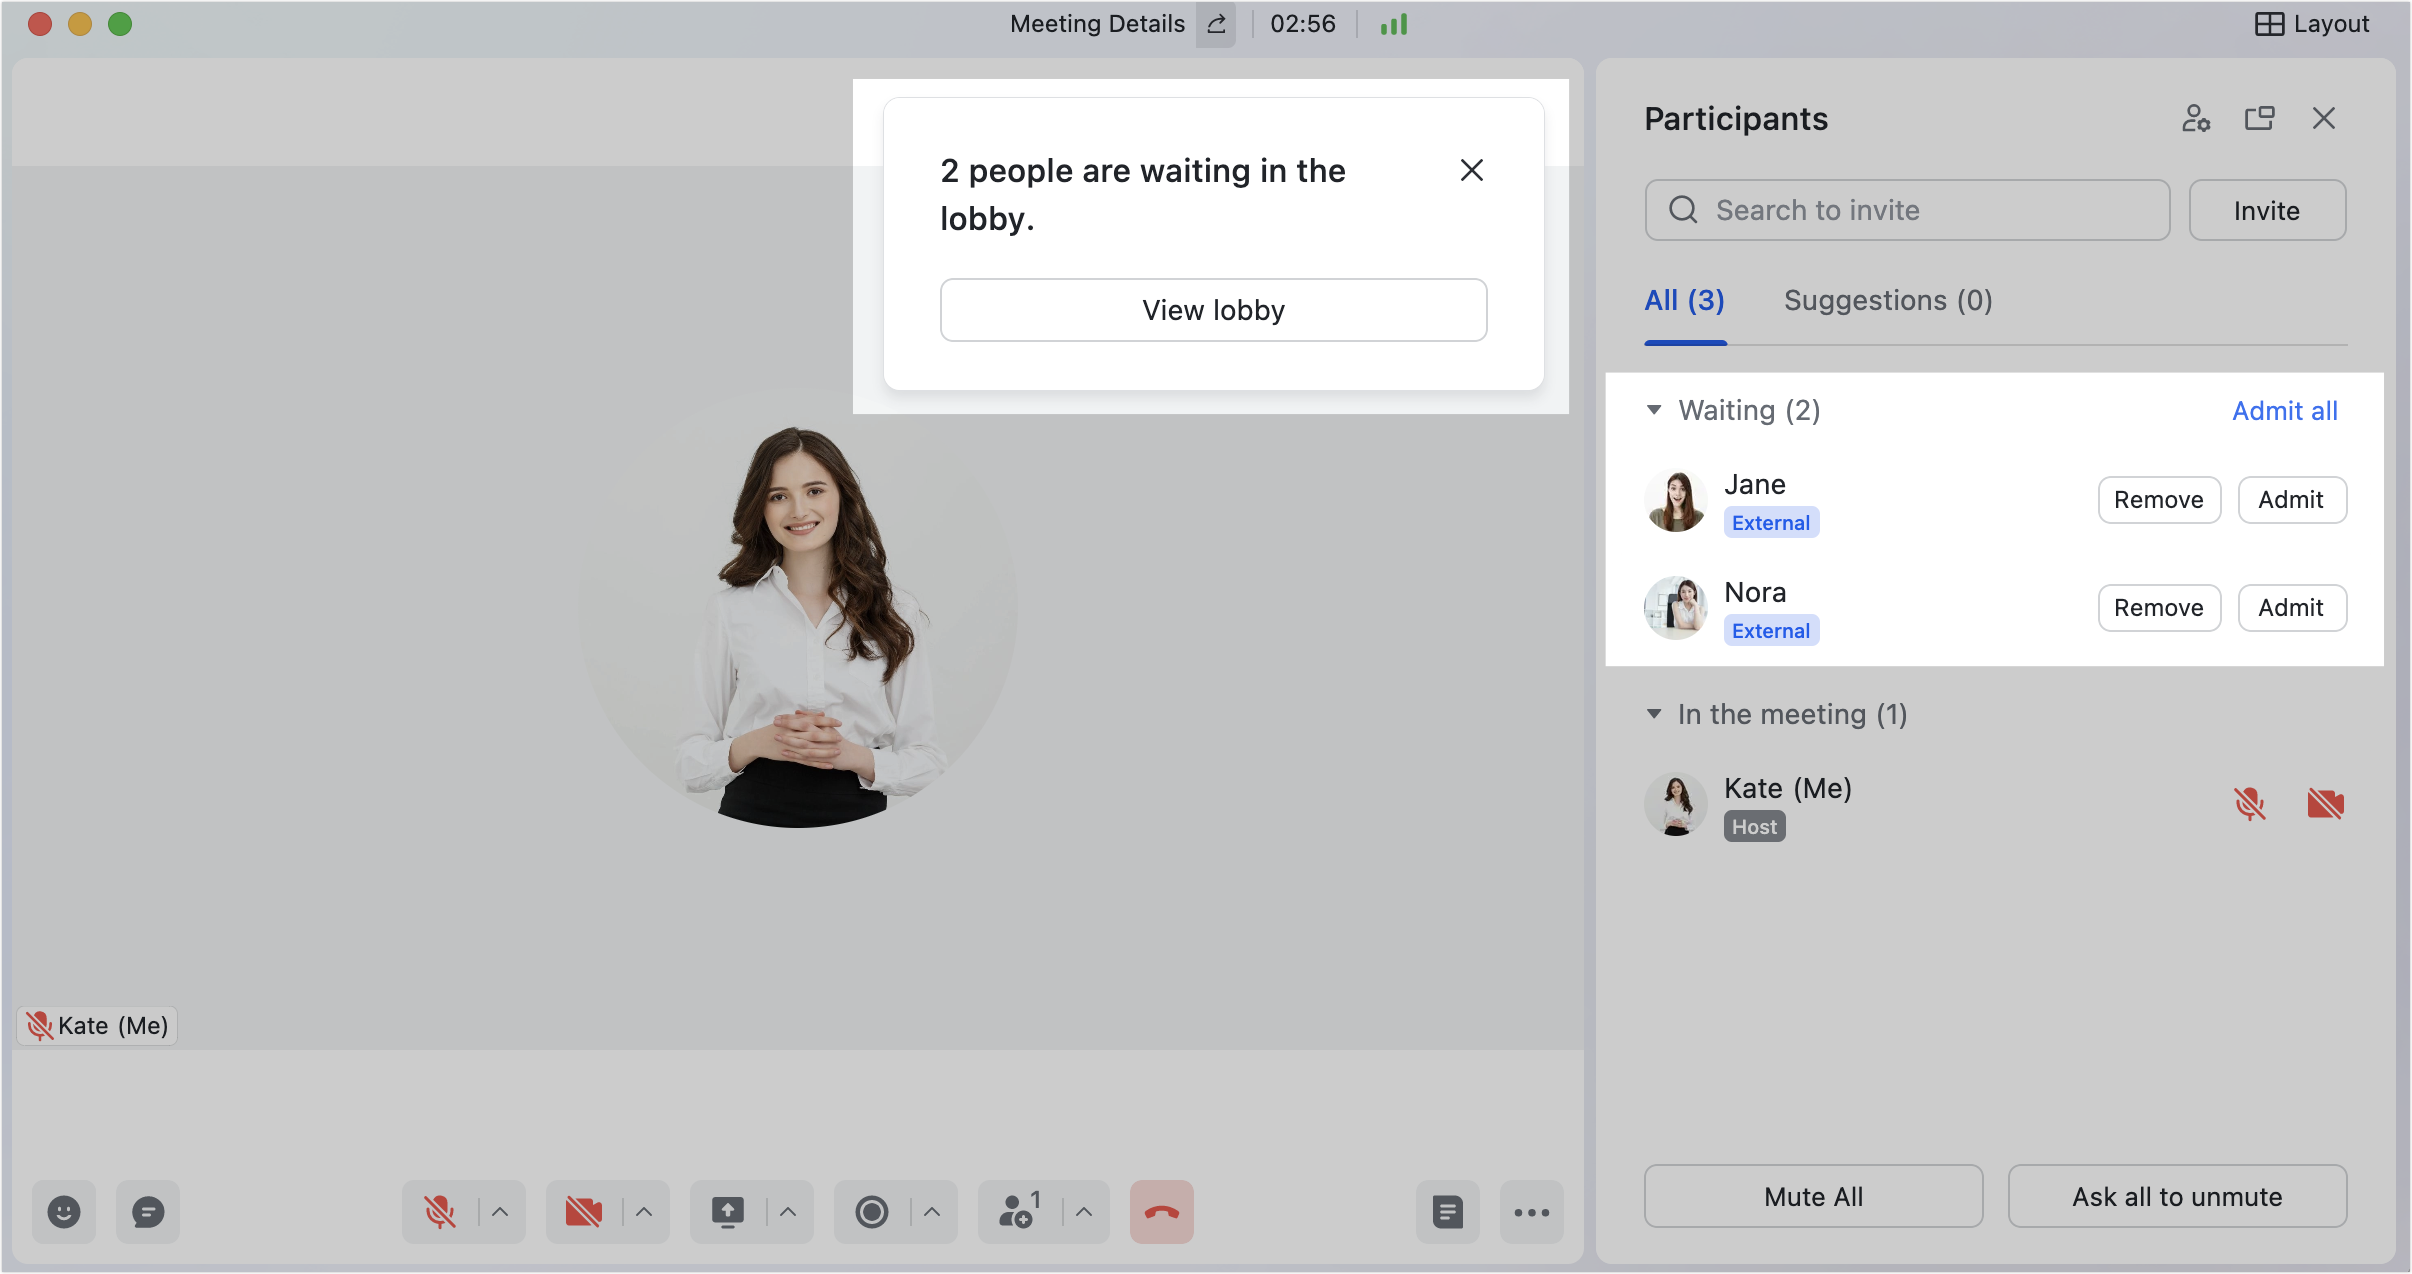The height and width of the screenshot is (1274, 2412).
Task: Collapse the Waiting (2) section
Action: 1655,410
